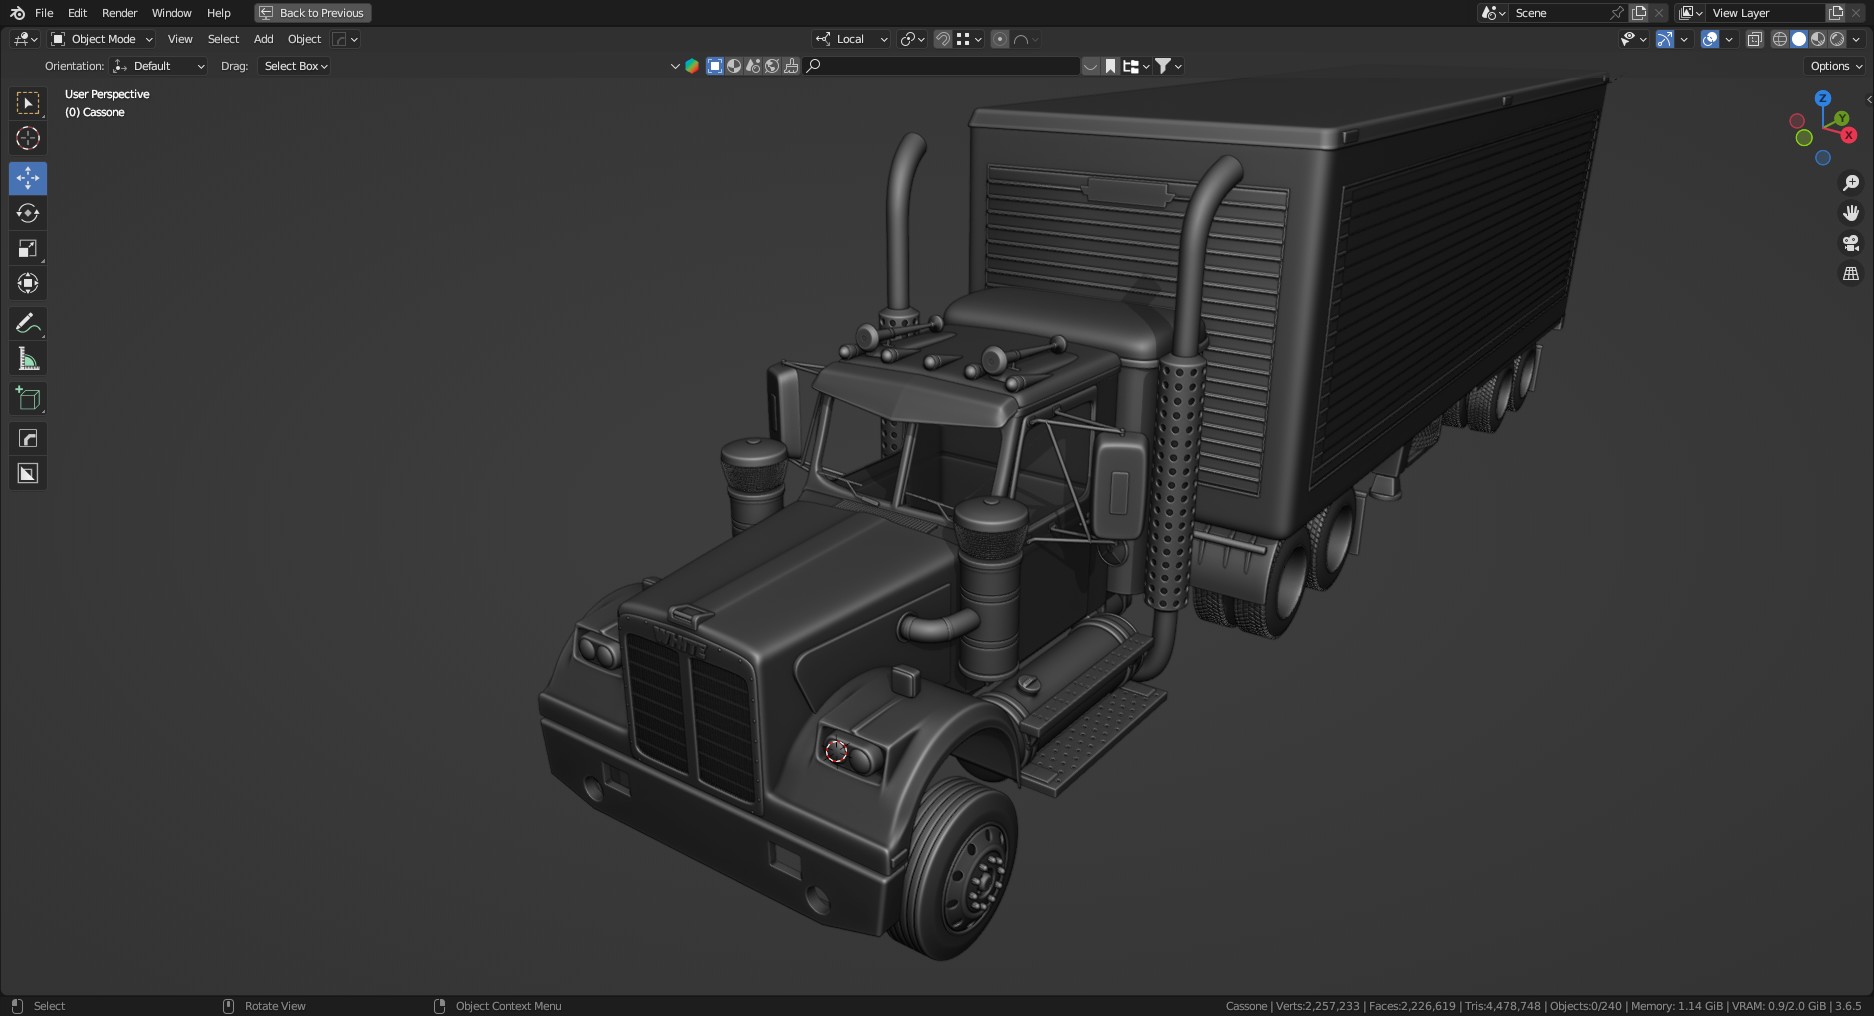Viewport: 1874px width, 1016px height.
Task: Open the editor type dropdown
Action: click(x=25, y=39)
